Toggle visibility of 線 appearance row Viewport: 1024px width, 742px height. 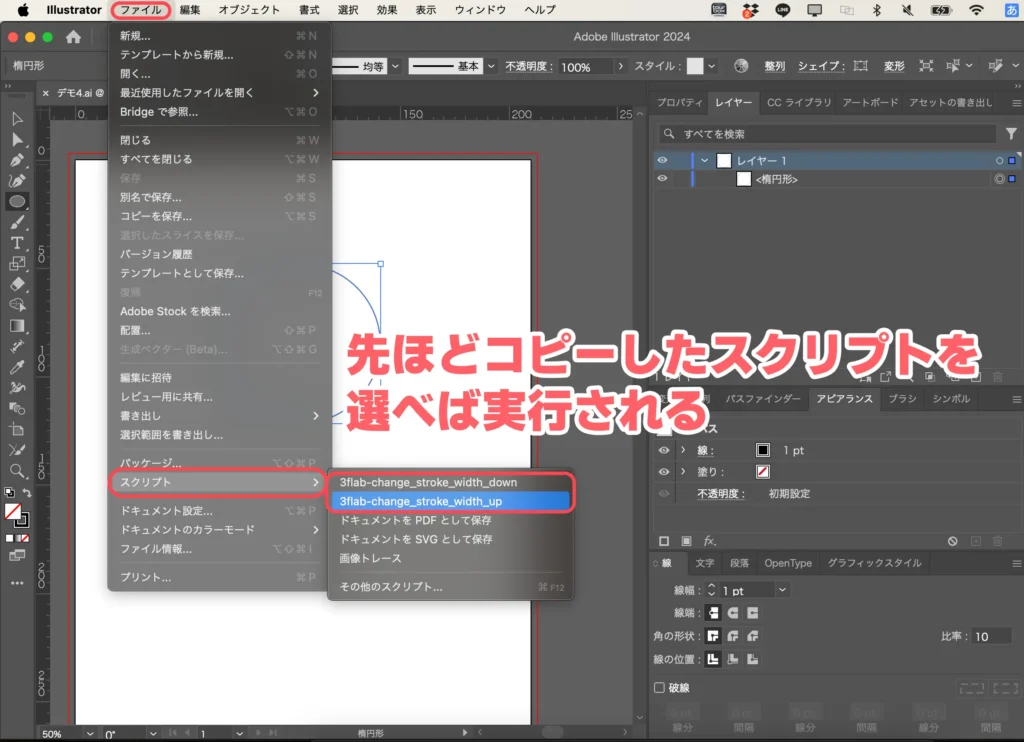662,450
